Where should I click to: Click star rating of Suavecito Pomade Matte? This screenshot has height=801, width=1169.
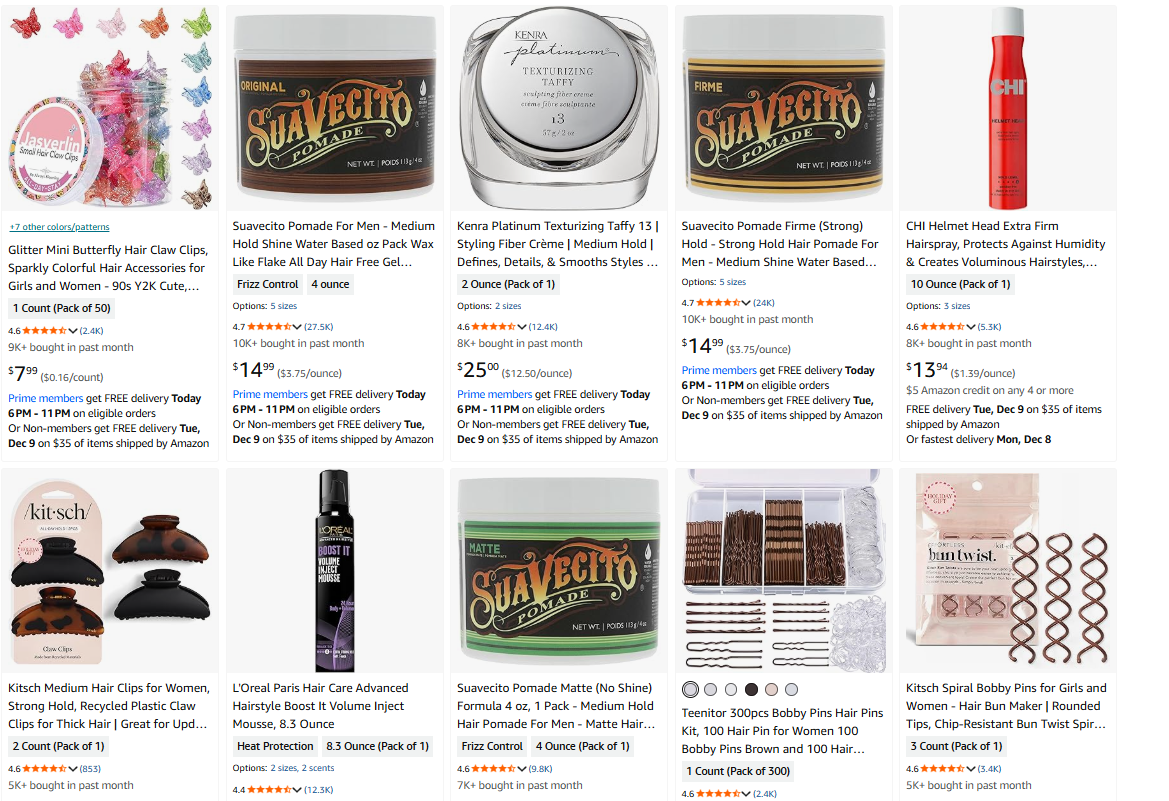click(493, 768)
